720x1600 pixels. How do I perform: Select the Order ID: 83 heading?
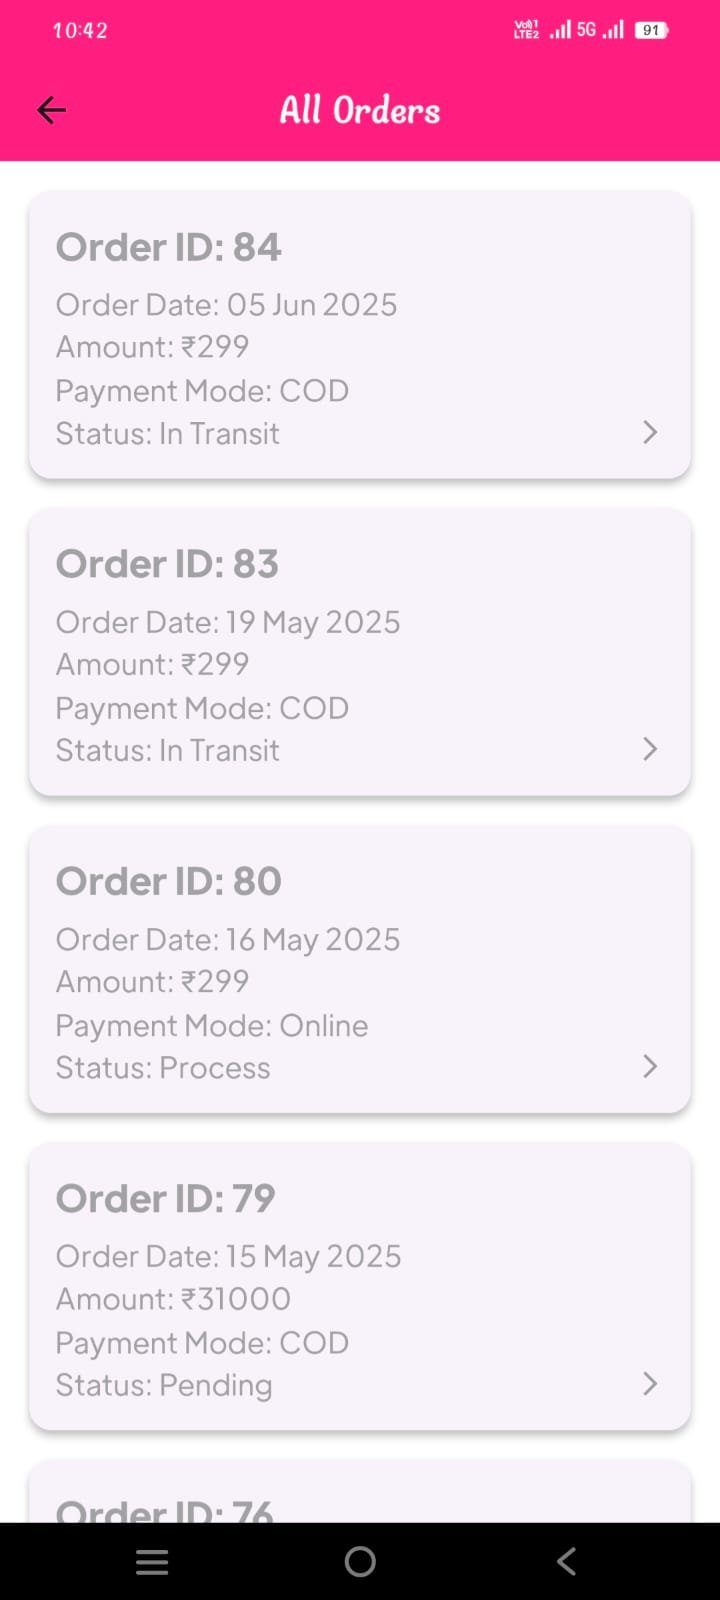tap(167, 564)
